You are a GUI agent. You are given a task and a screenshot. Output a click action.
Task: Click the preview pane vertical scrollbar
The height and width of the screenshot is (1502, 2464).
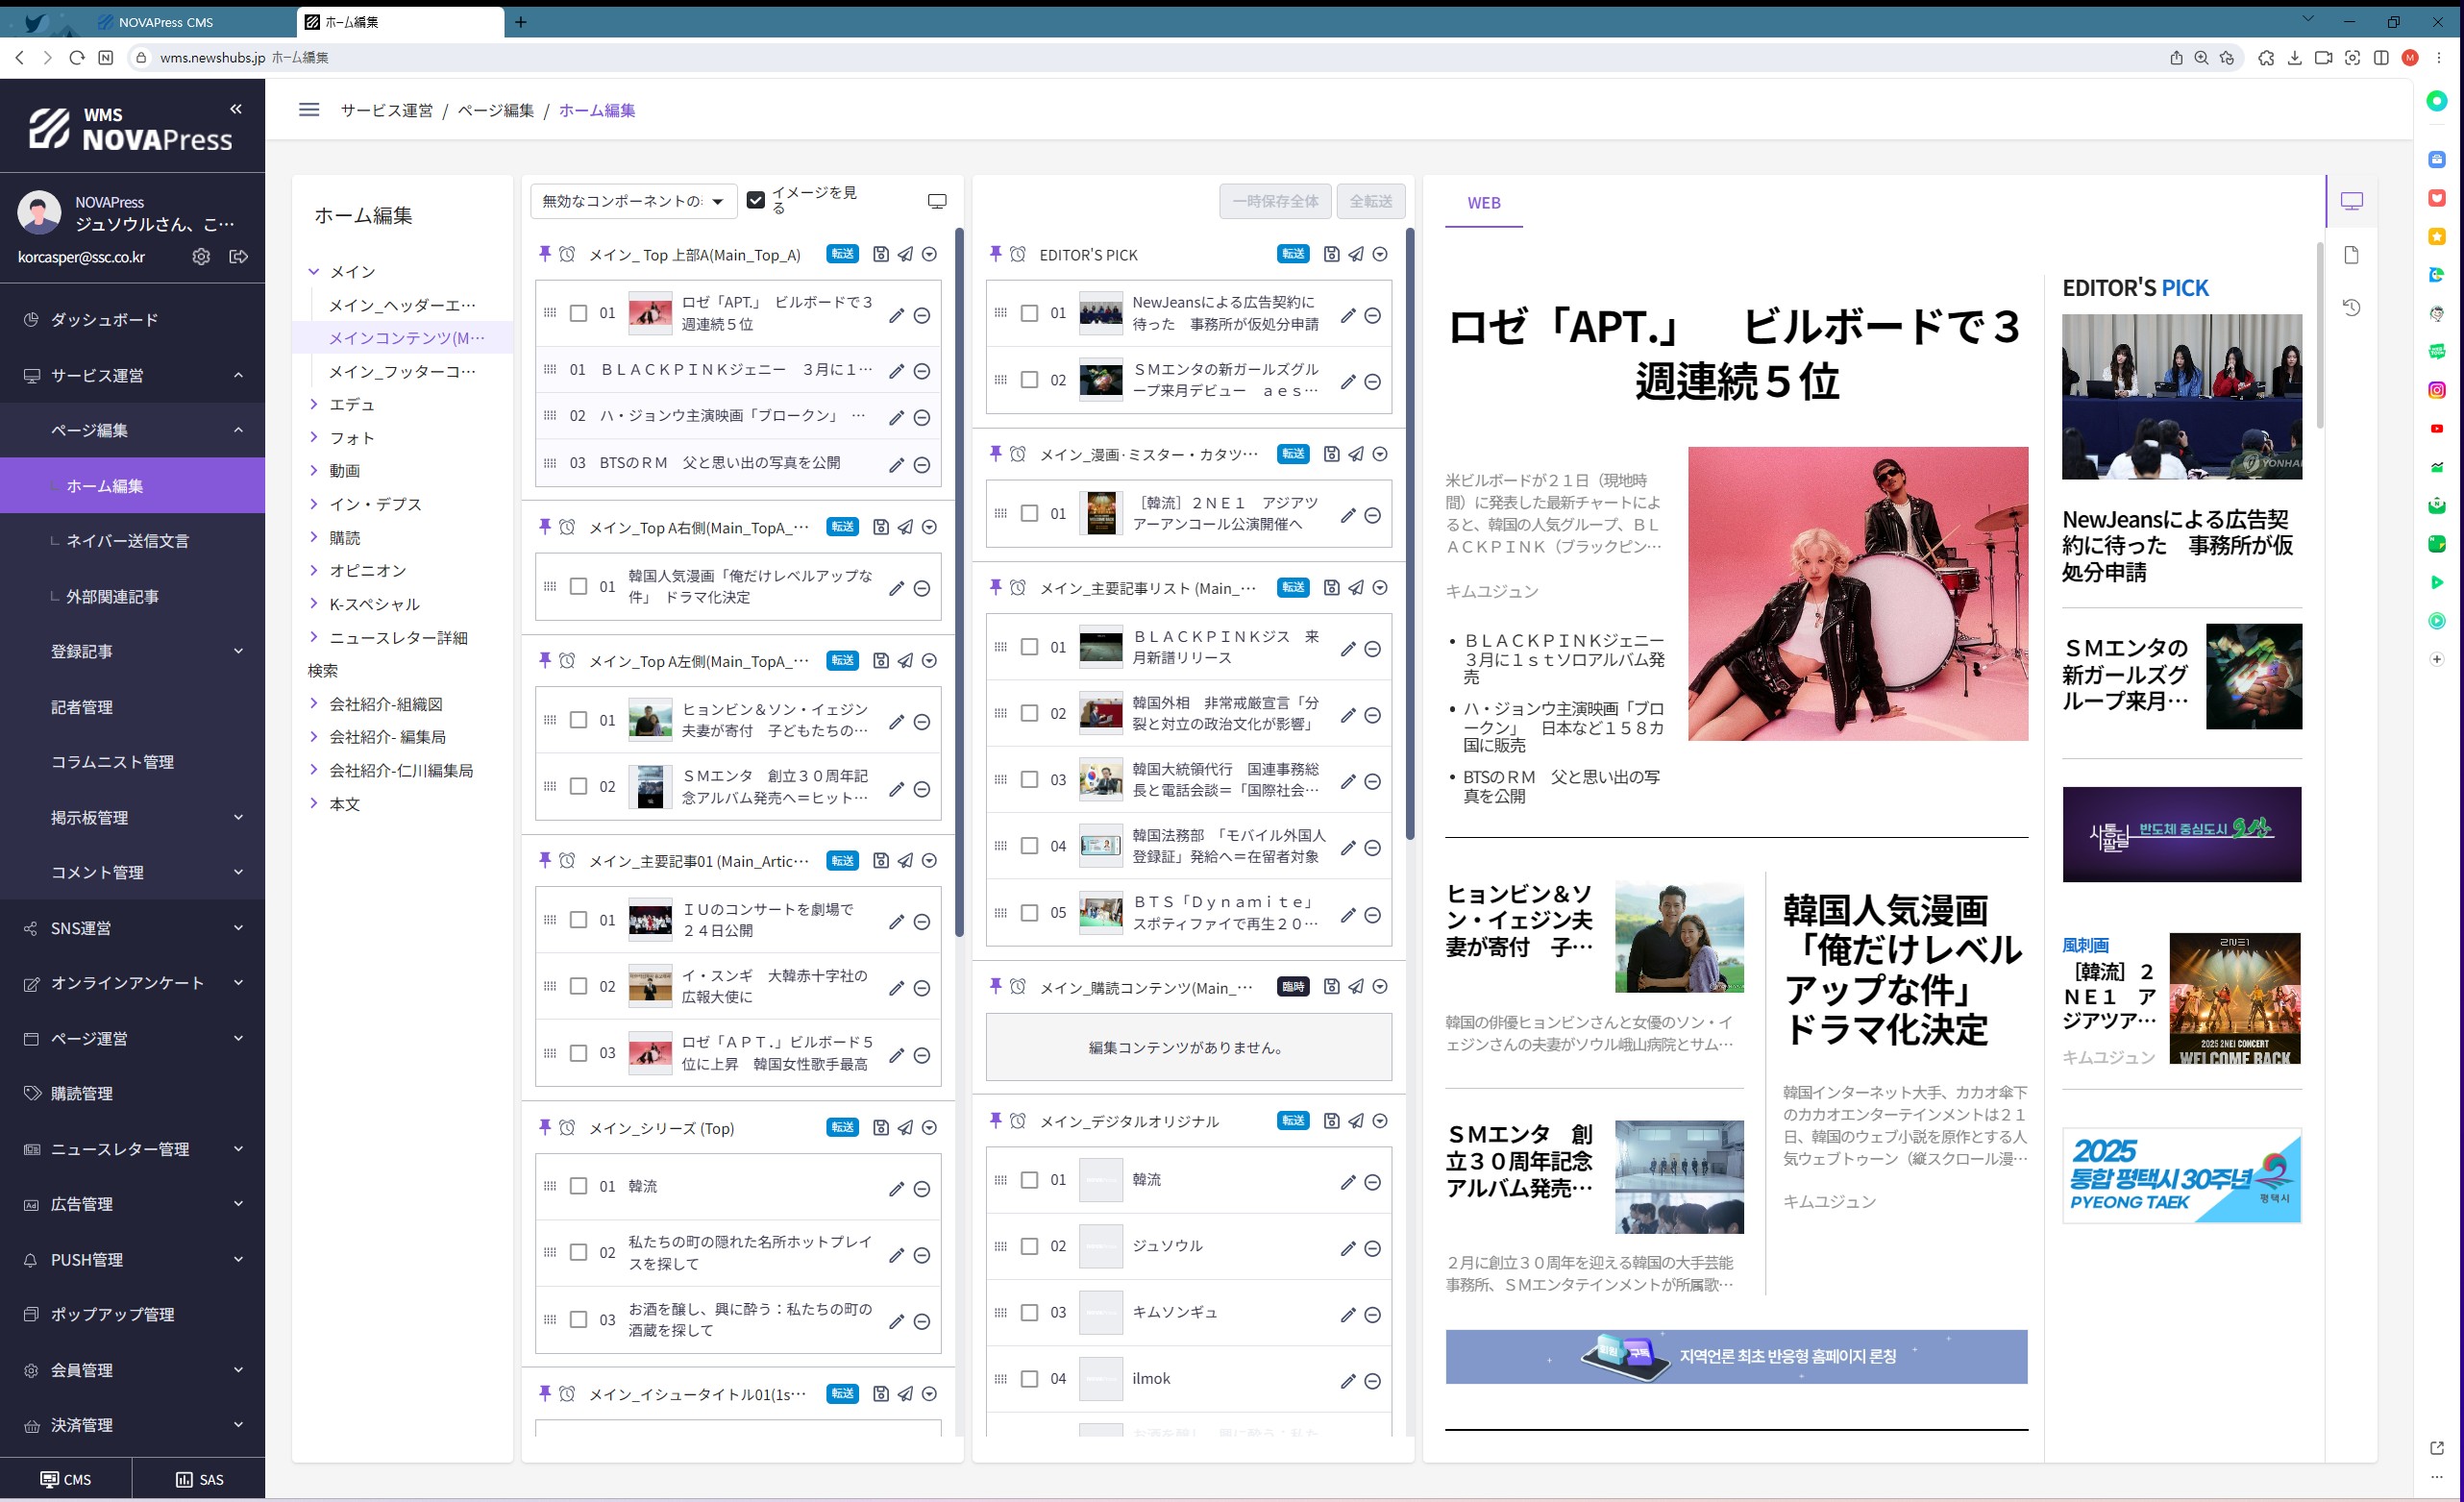point(2320,335)
